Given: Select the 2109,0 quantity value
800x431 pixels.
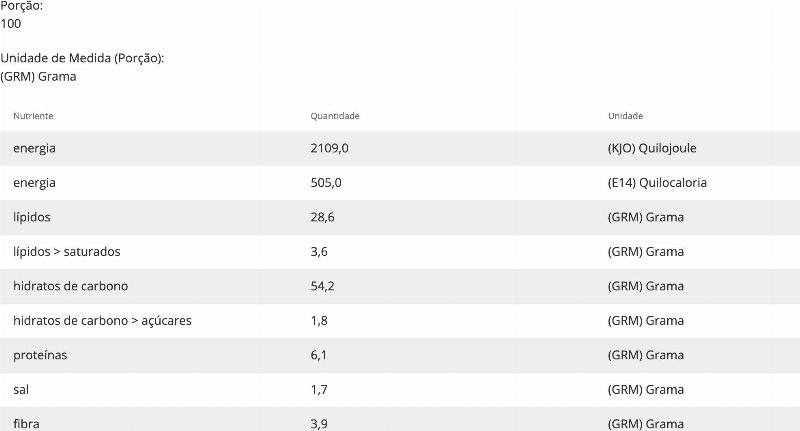Looking at the screenshot, I should tap(329, 148).
